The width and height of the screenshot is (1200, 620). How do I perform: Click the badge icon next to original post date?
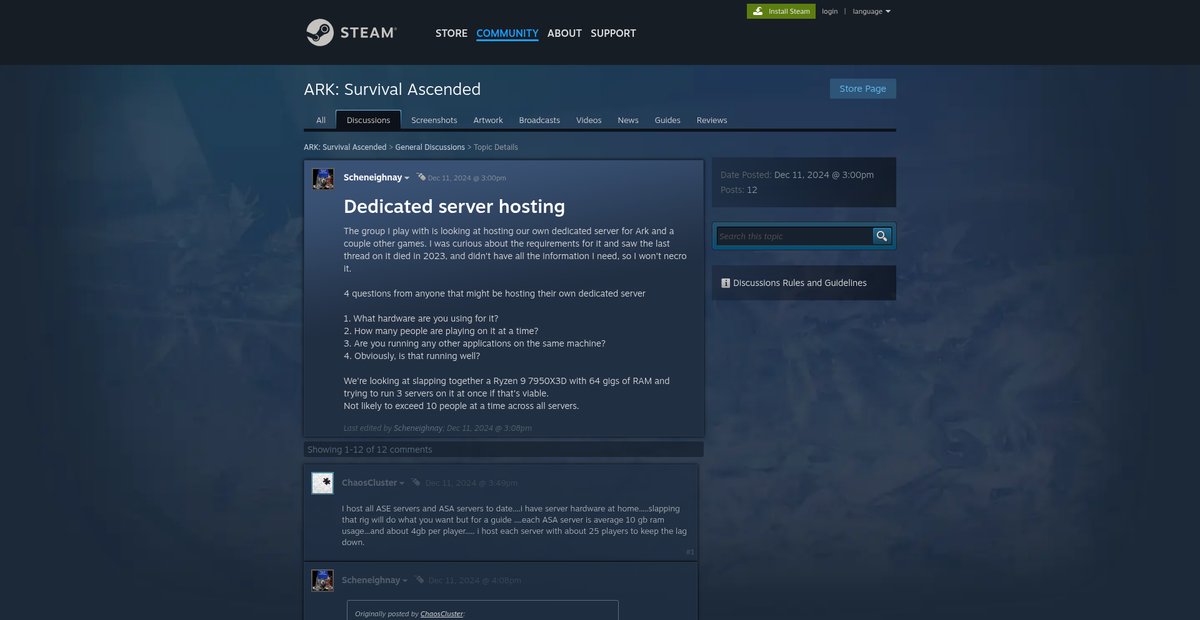[x=421, y=177]
